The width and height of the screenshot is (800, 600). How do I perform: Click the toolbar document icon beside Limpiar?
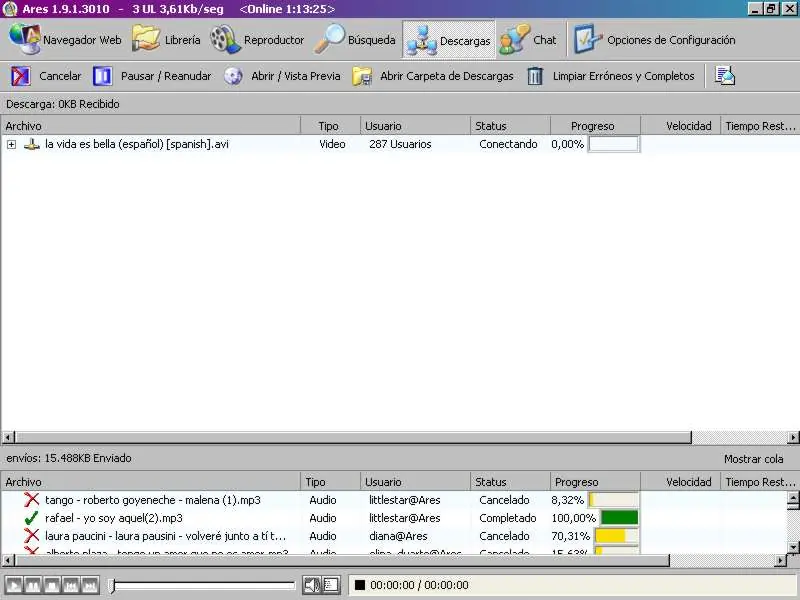724,76
